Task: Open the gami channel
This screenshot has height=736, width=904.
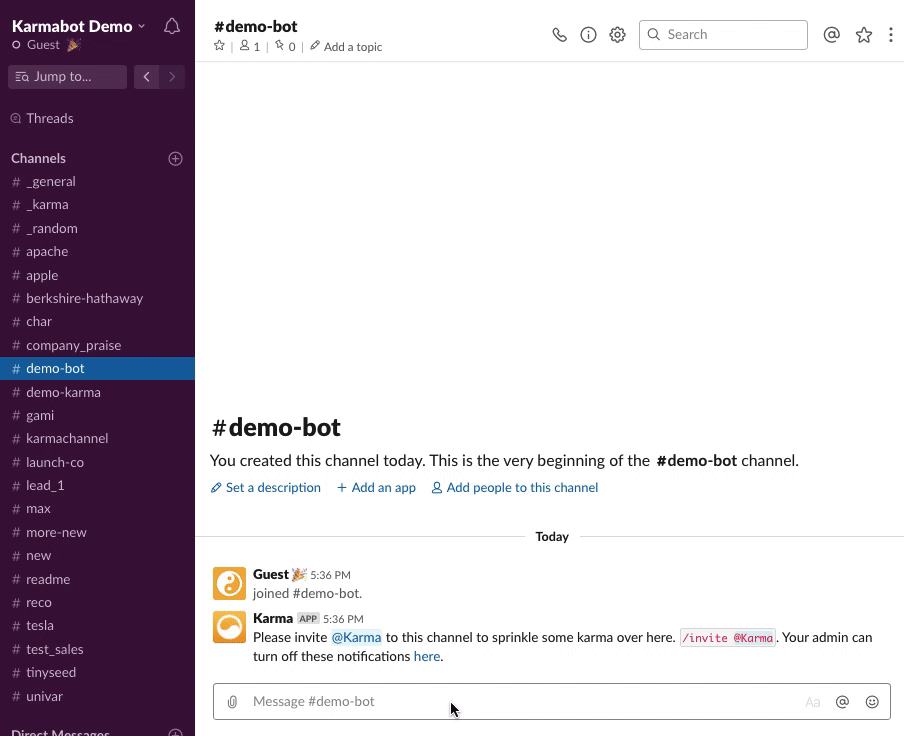Action: click(x=97, y=415)
